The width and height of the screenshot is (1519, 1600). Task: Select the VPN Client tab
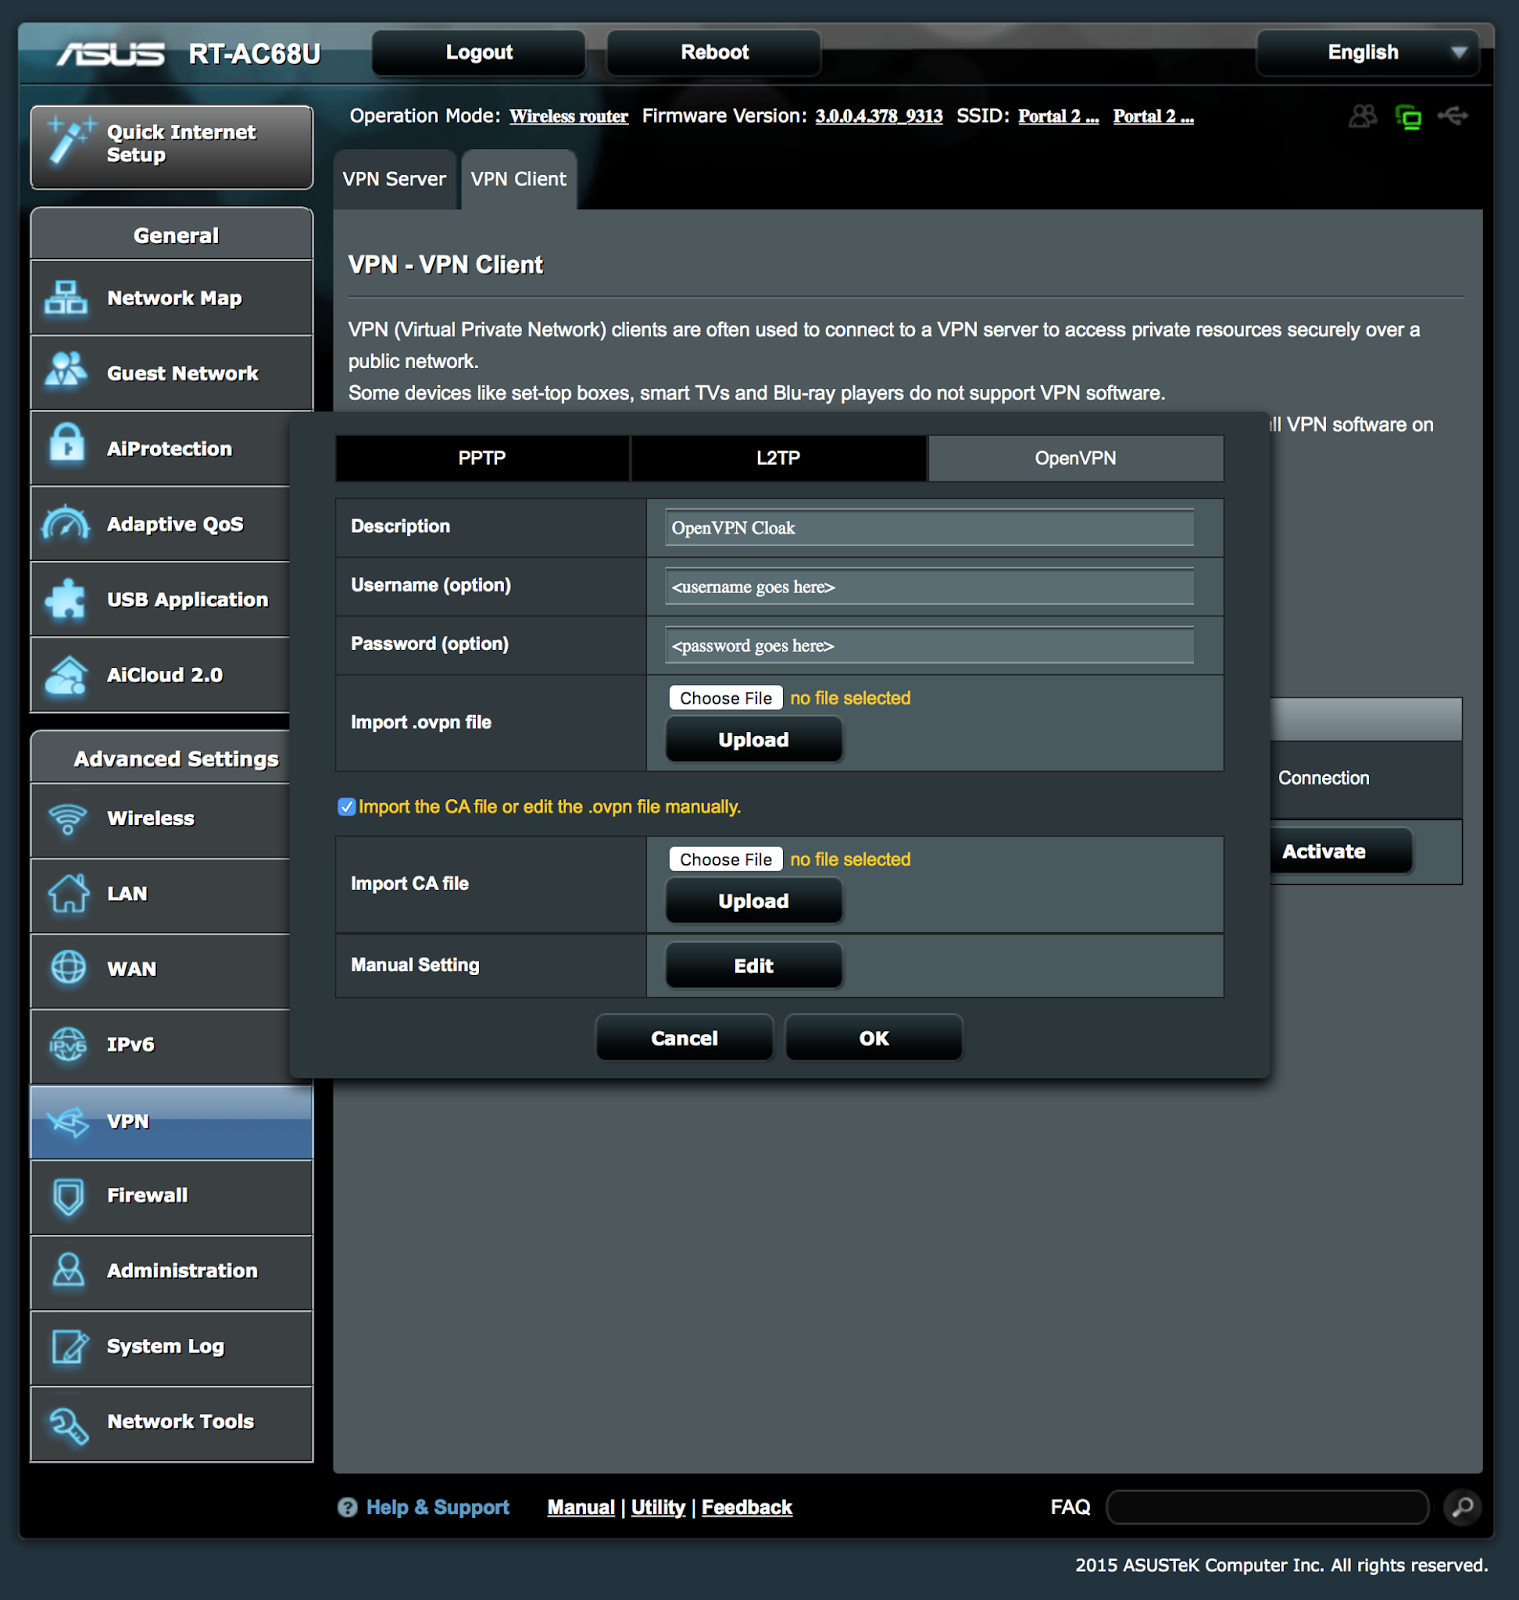tap(518, 179)
